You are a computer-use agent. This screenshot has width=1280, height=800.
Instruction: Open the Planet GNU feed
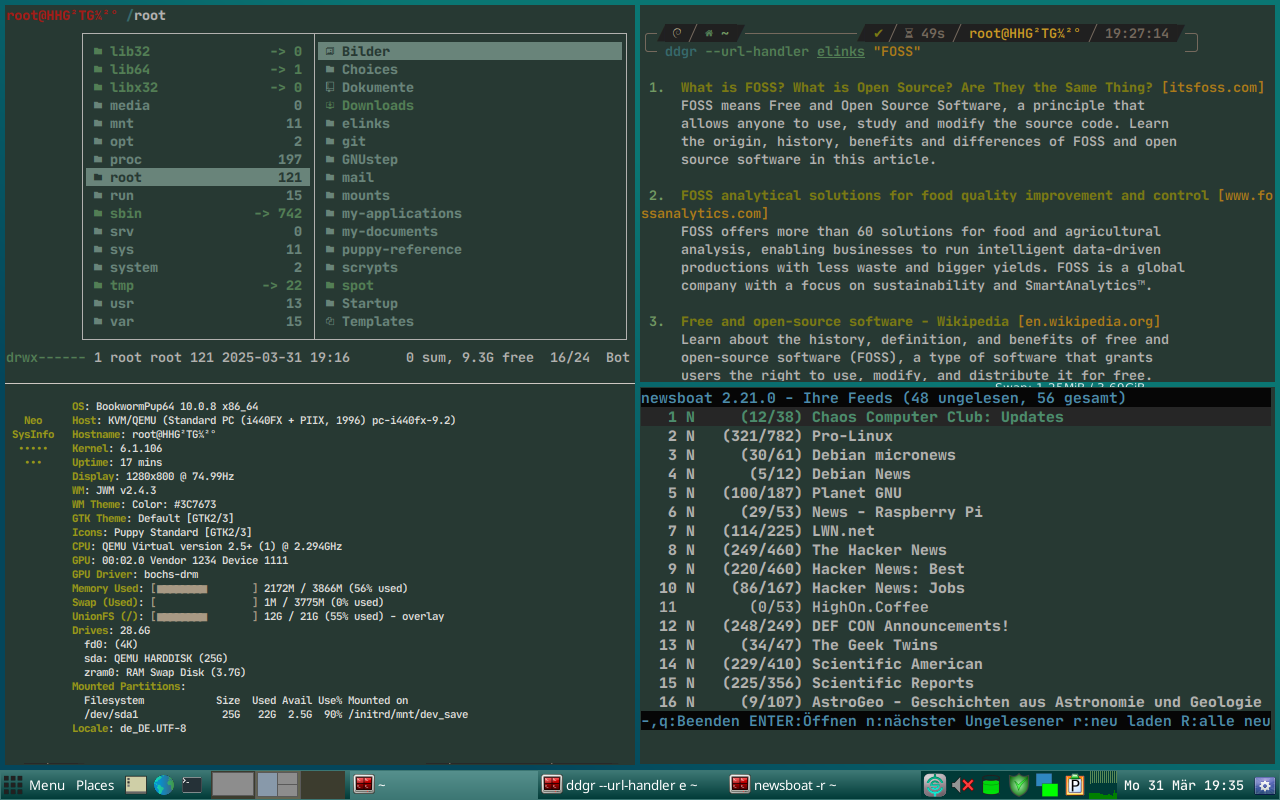(956, 493)
